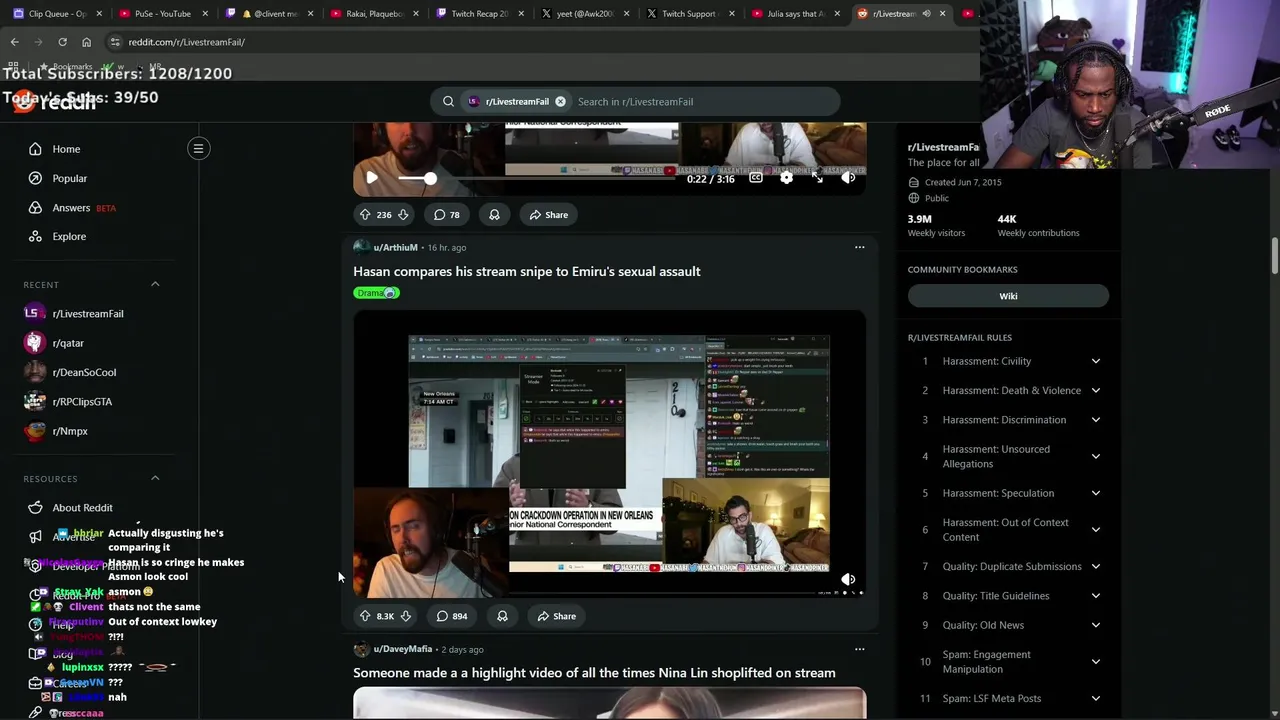Image resolution: width=1280 pixels, height=720 pixels.
Task: Open r/Nmpx recent community
Action: 70,431
